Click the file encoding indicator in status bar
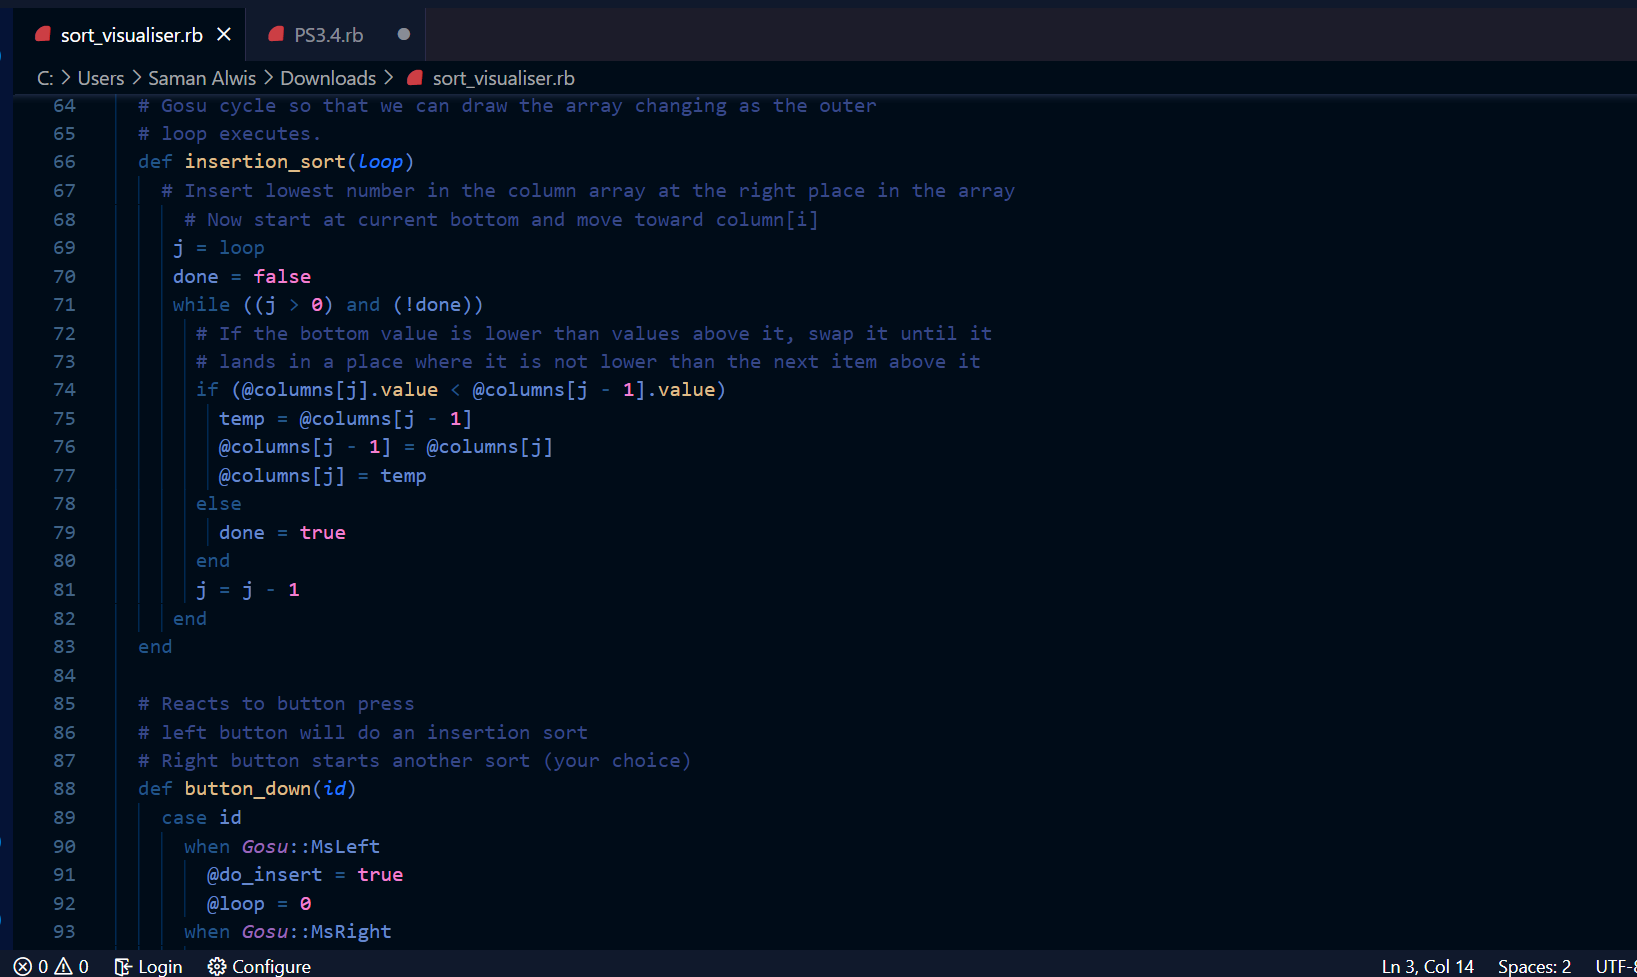The height and width of the screenshot is (977, 1637). coord(1615,966)
